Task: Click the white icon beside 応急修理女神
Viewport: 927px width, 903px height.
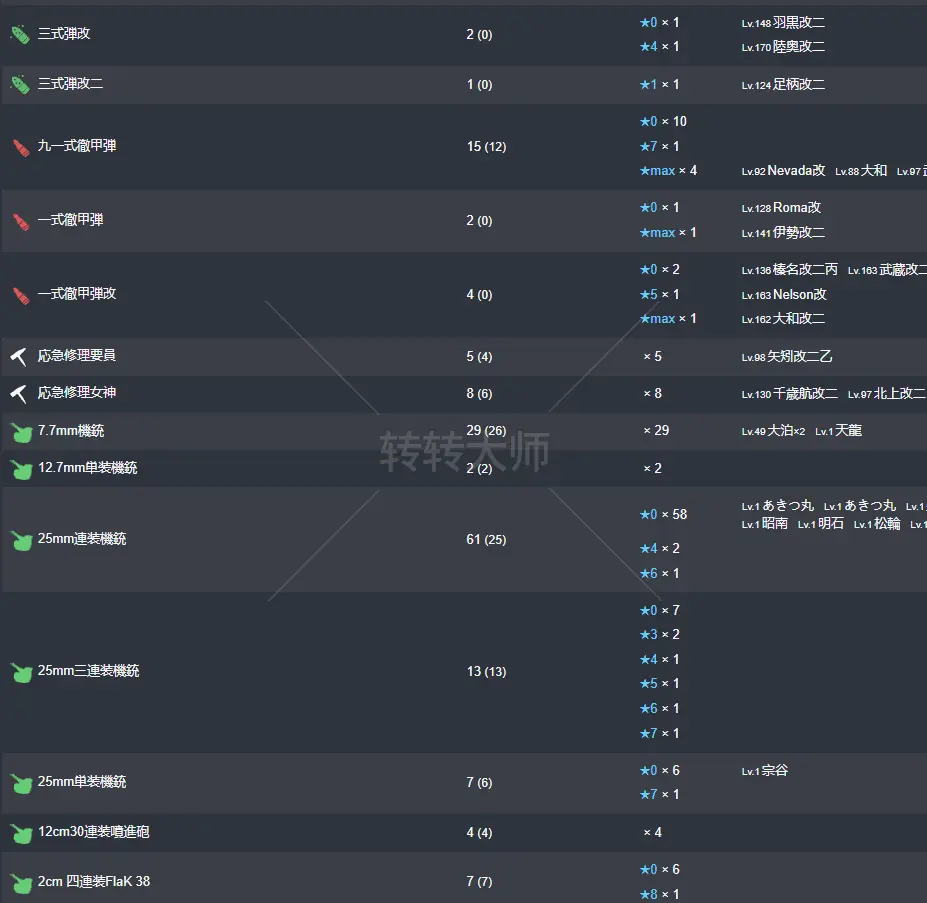Action: tap(19, 394)
